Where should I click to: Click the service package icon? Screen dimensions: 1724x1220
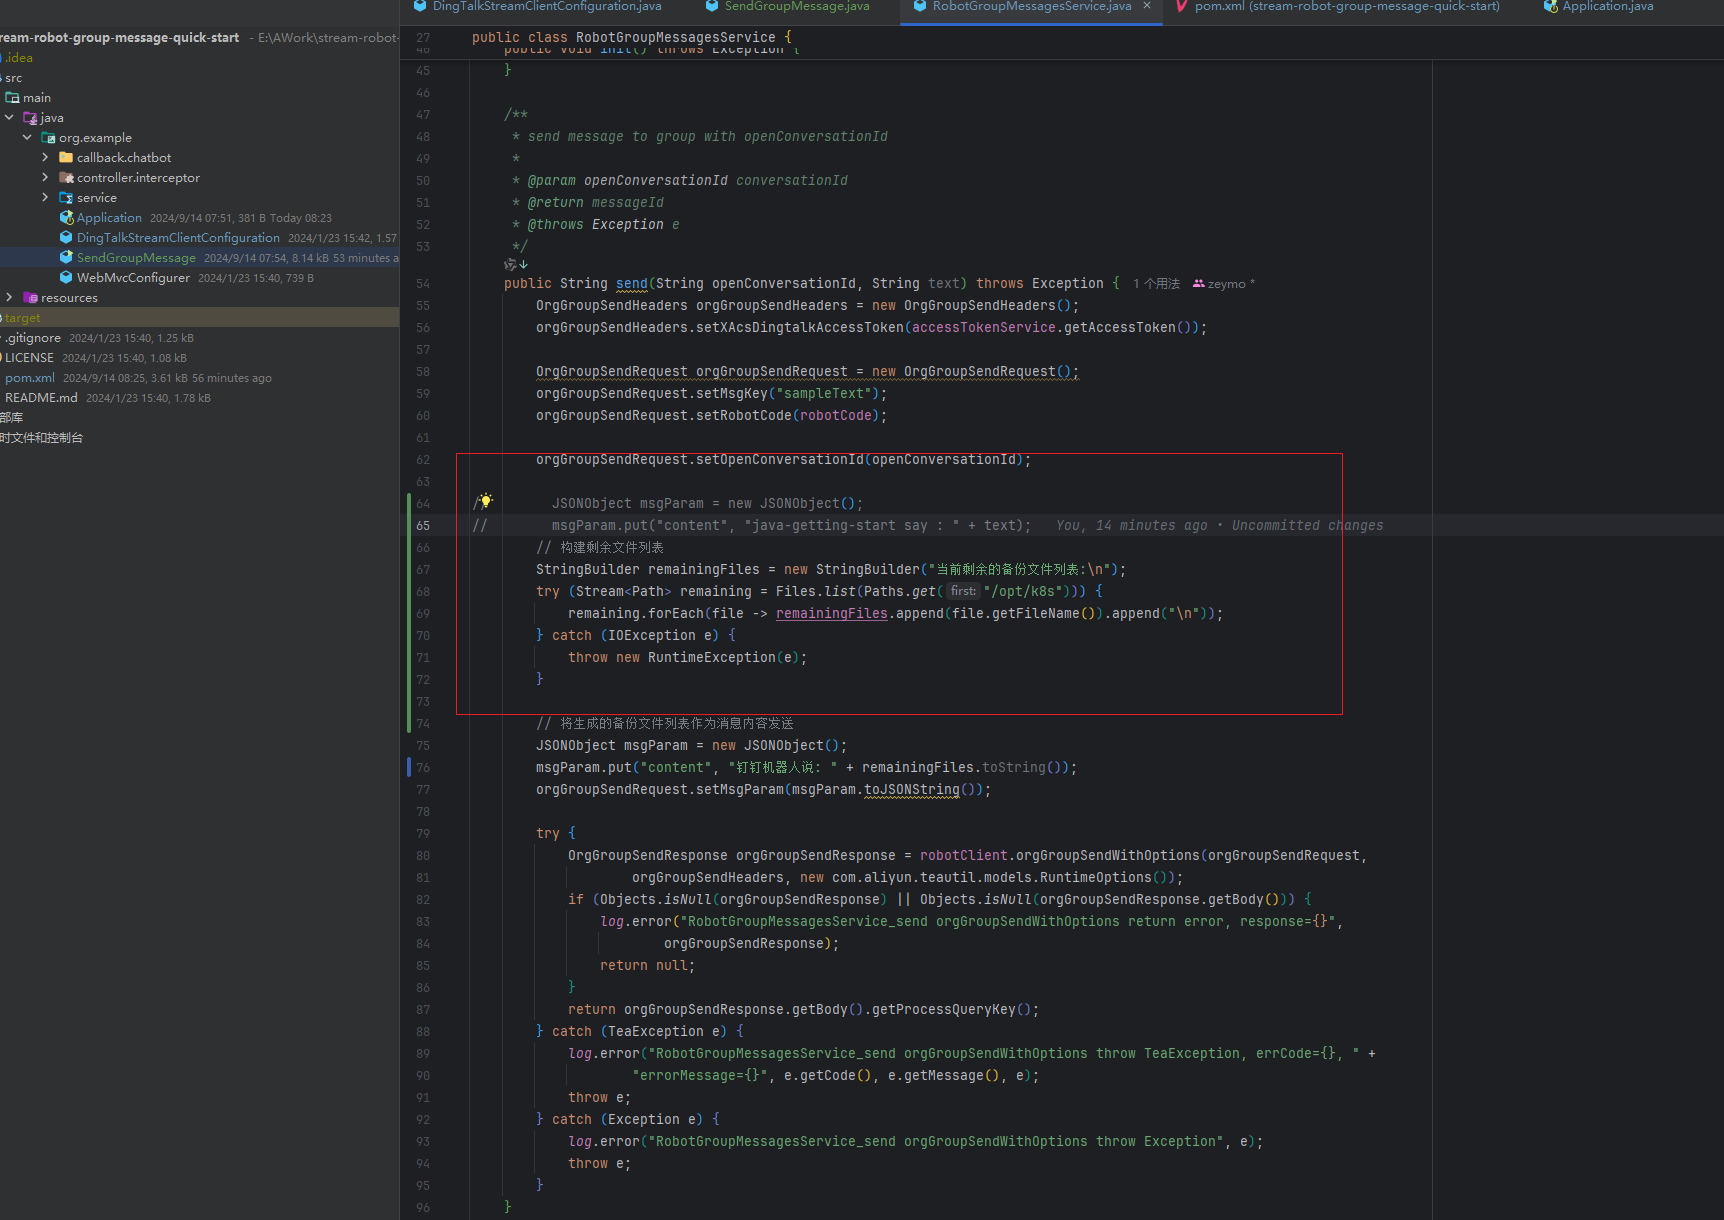pyautogui.click(x=66, y=198)
